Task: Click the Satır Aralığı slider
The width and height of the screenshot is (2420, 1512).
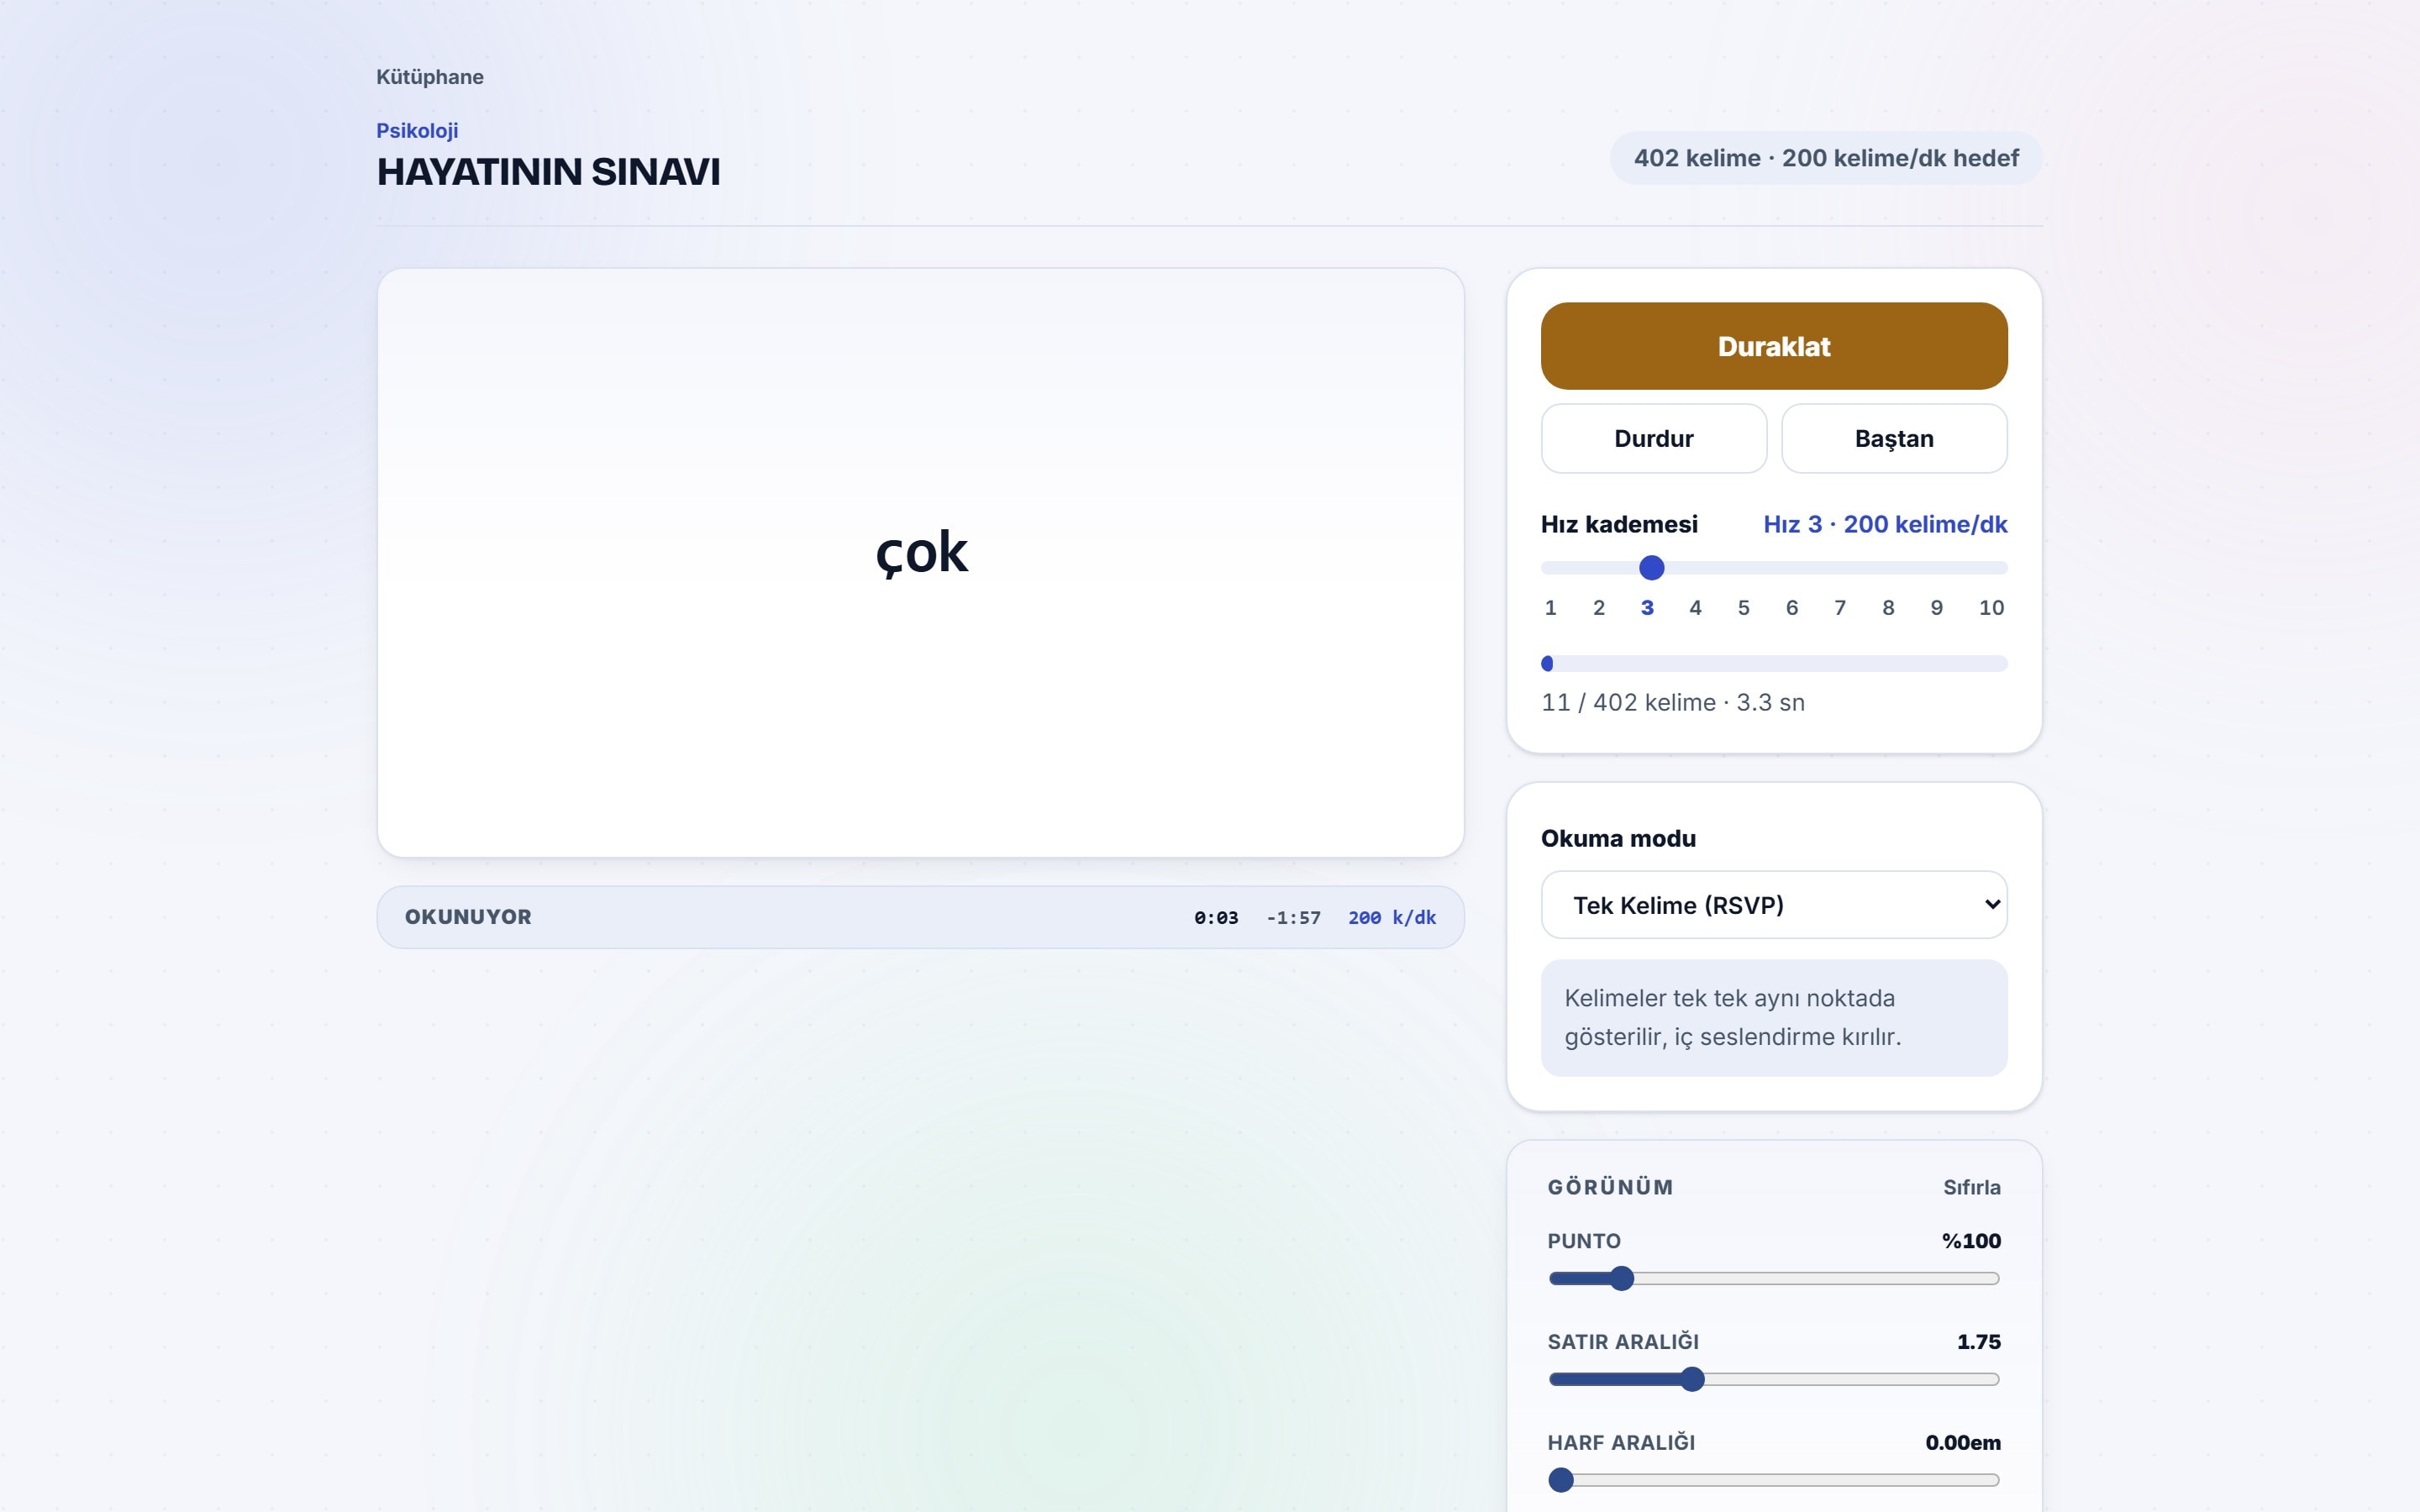Action: click(1774, 1379)
